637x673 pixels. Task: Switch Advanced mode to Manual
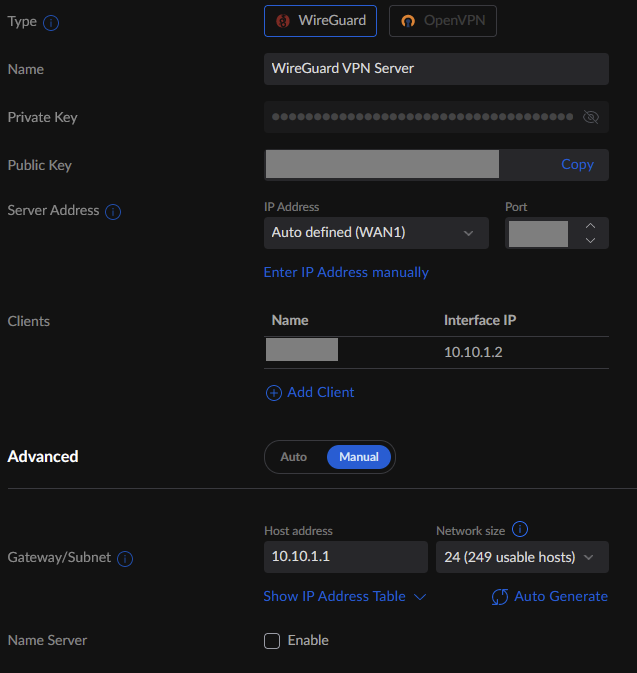point(359,457)
